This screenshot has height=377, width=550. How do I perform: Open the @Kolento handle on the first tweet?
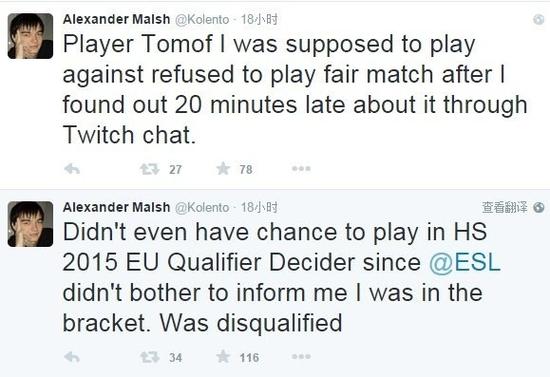pos(202,20)
